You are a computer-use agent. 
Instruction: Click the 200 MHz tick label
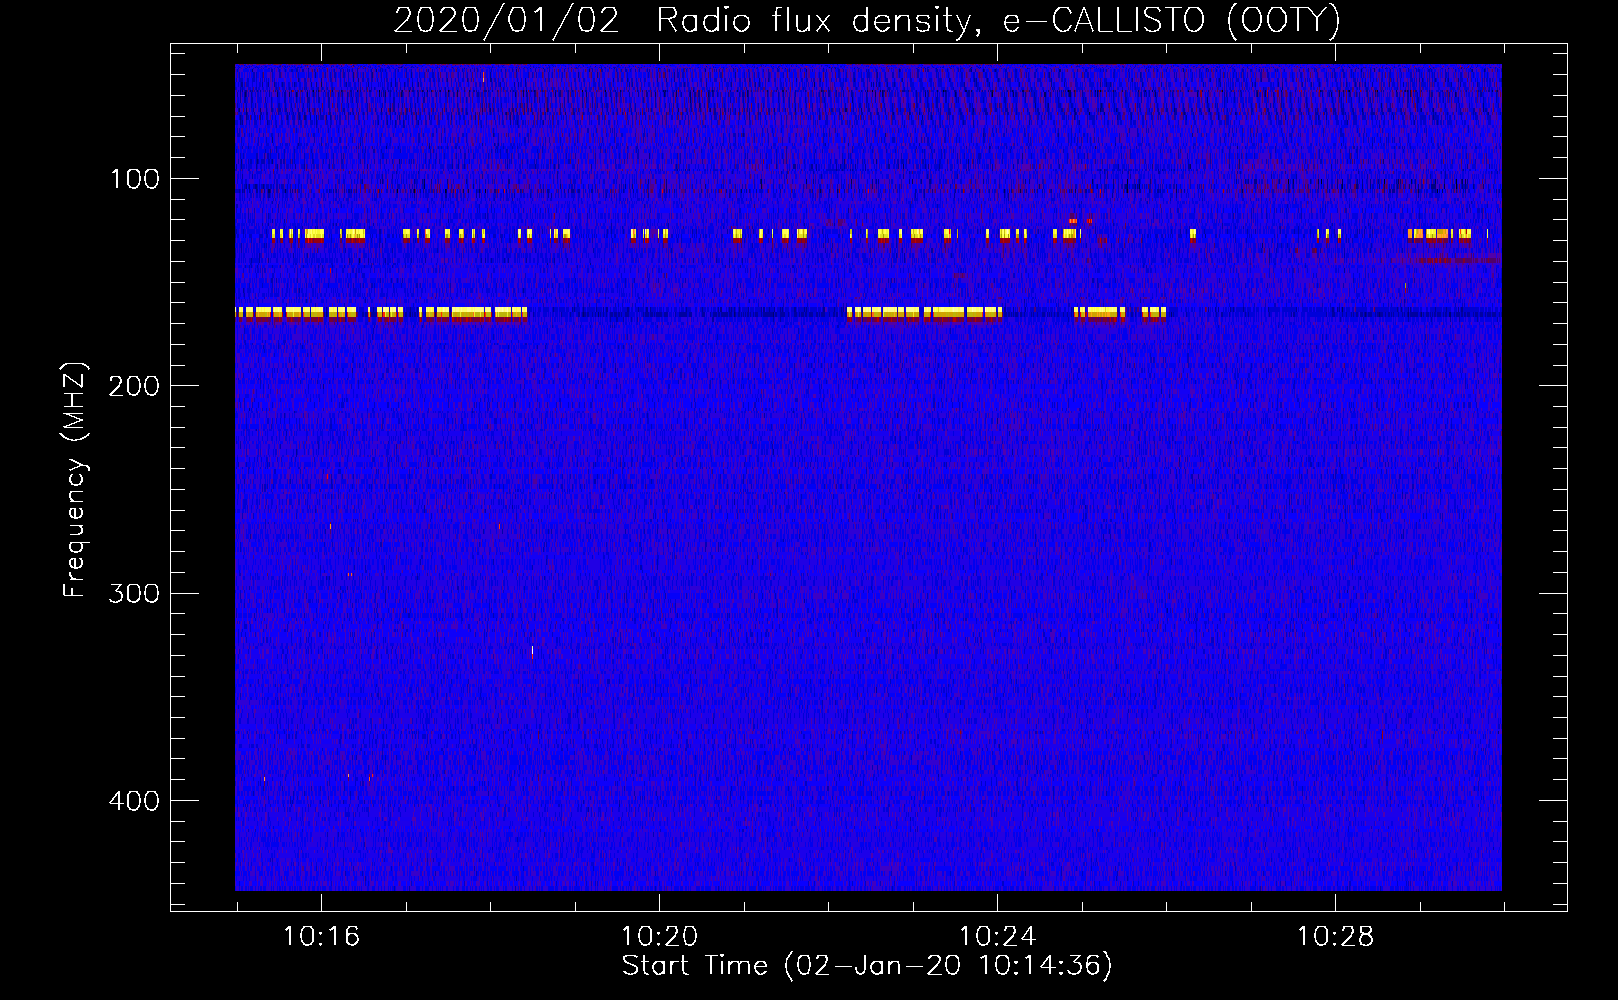click(x=135, y=386)
